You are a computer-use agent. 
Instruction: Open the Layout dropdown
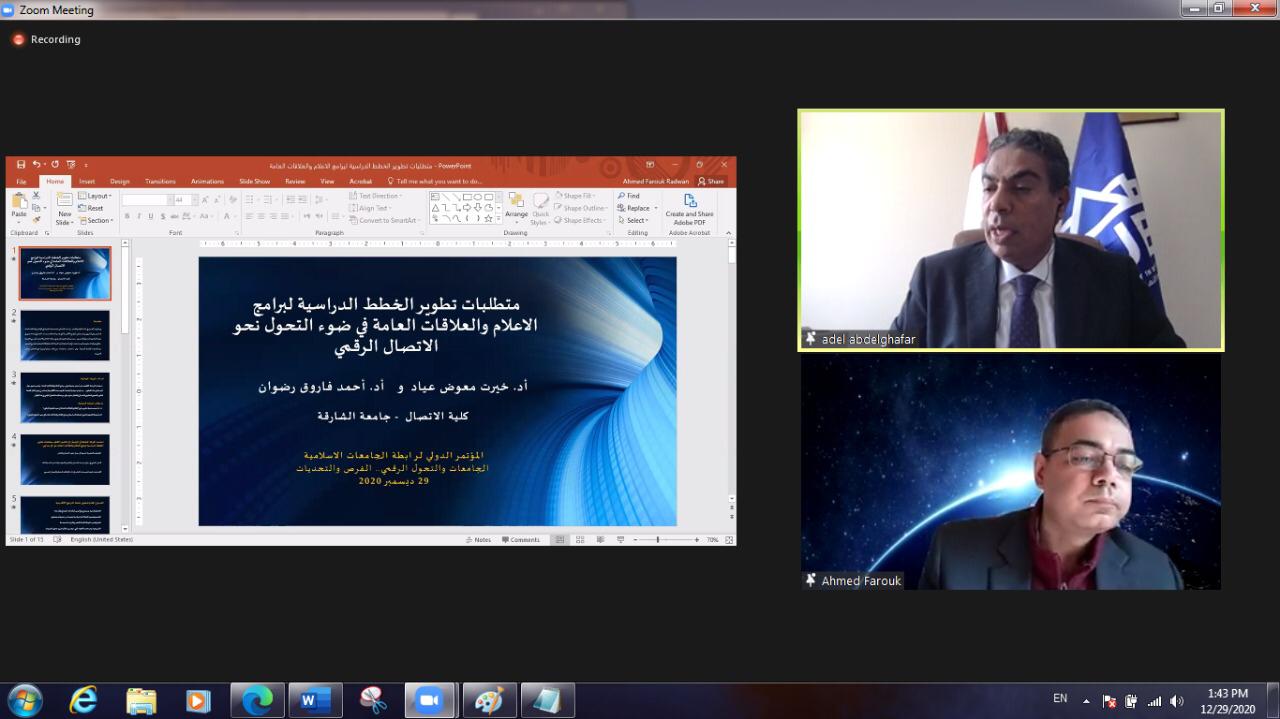[94, 196]
